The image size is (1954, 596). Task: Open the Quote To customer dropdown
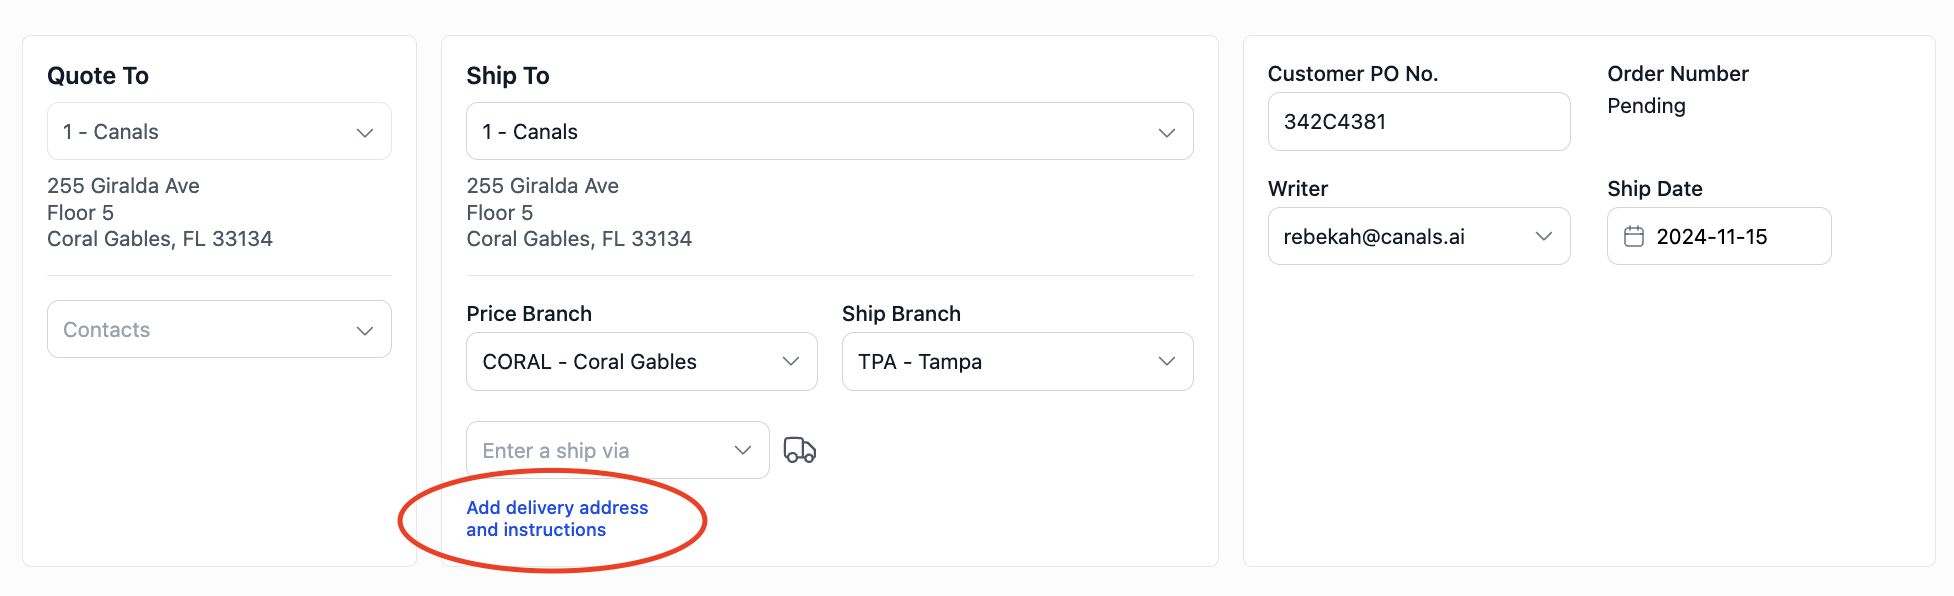coord(219,131)
